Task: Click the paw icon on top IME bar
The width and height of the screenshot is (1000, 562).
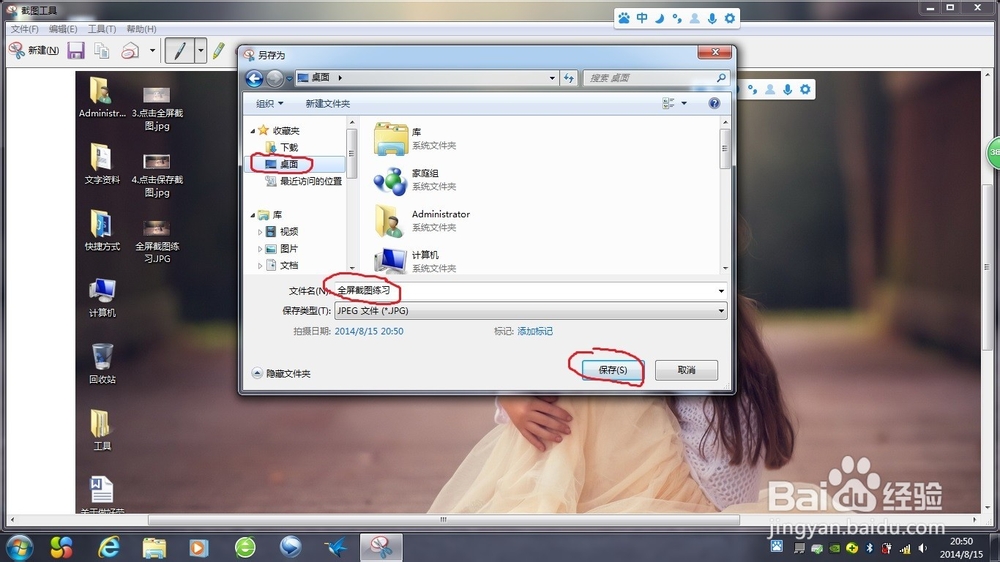Action: 624,18
